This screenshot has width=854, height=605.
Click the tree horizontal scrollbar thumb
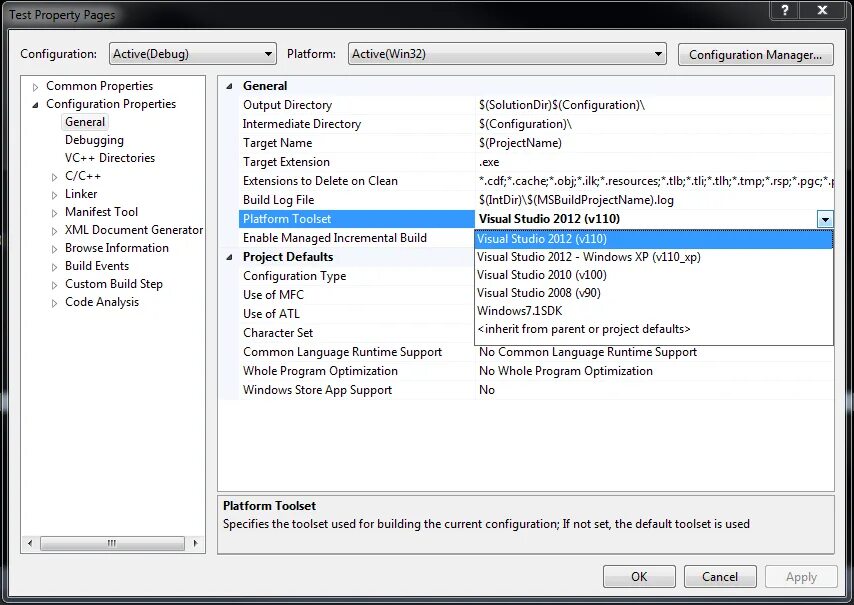(x=112, y=543)
